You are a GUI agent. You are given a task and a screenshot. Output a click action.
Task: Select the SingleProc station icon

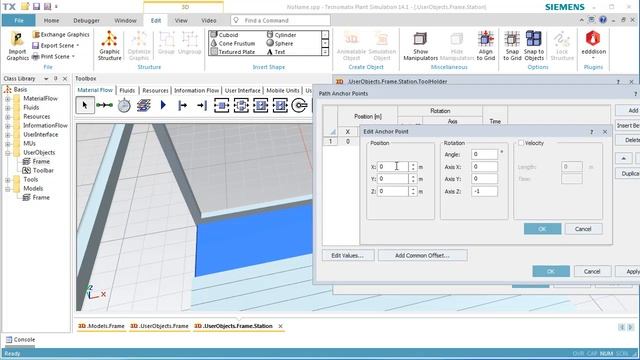click(x=222, y=105)
